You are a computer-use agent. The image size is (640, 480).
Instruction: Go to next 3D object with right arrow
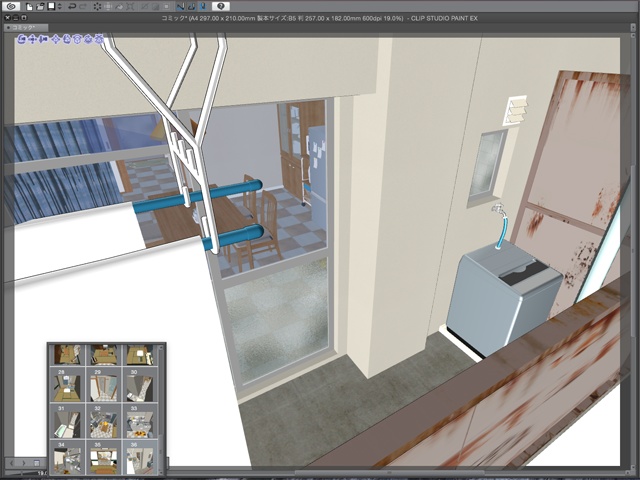(x=24, y=463)
